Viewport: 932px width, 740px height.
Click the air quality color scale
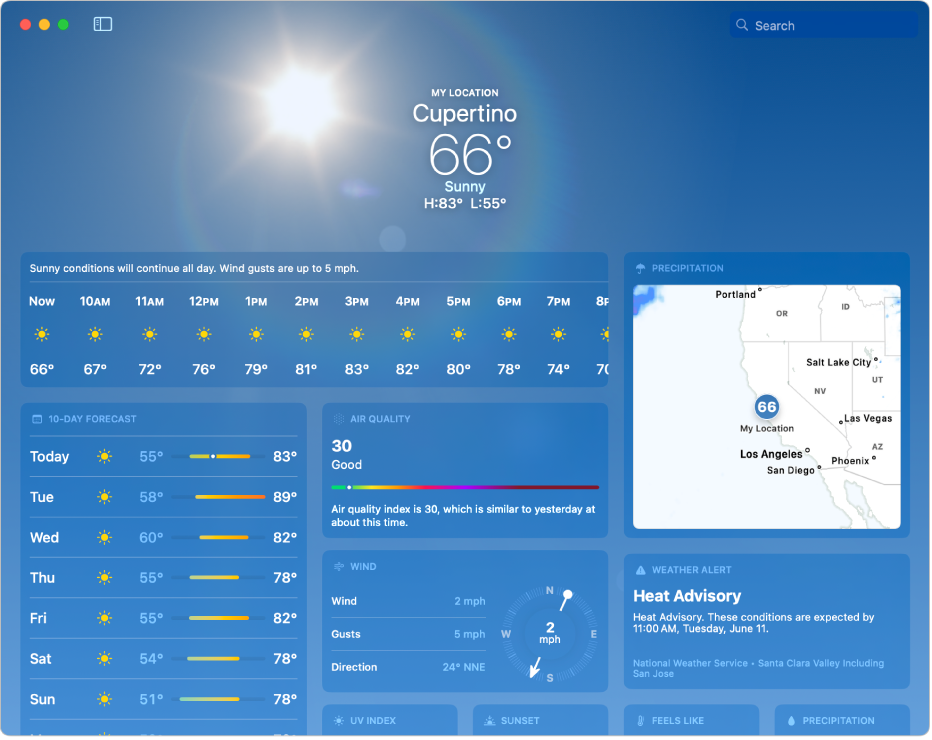(465, 488)
